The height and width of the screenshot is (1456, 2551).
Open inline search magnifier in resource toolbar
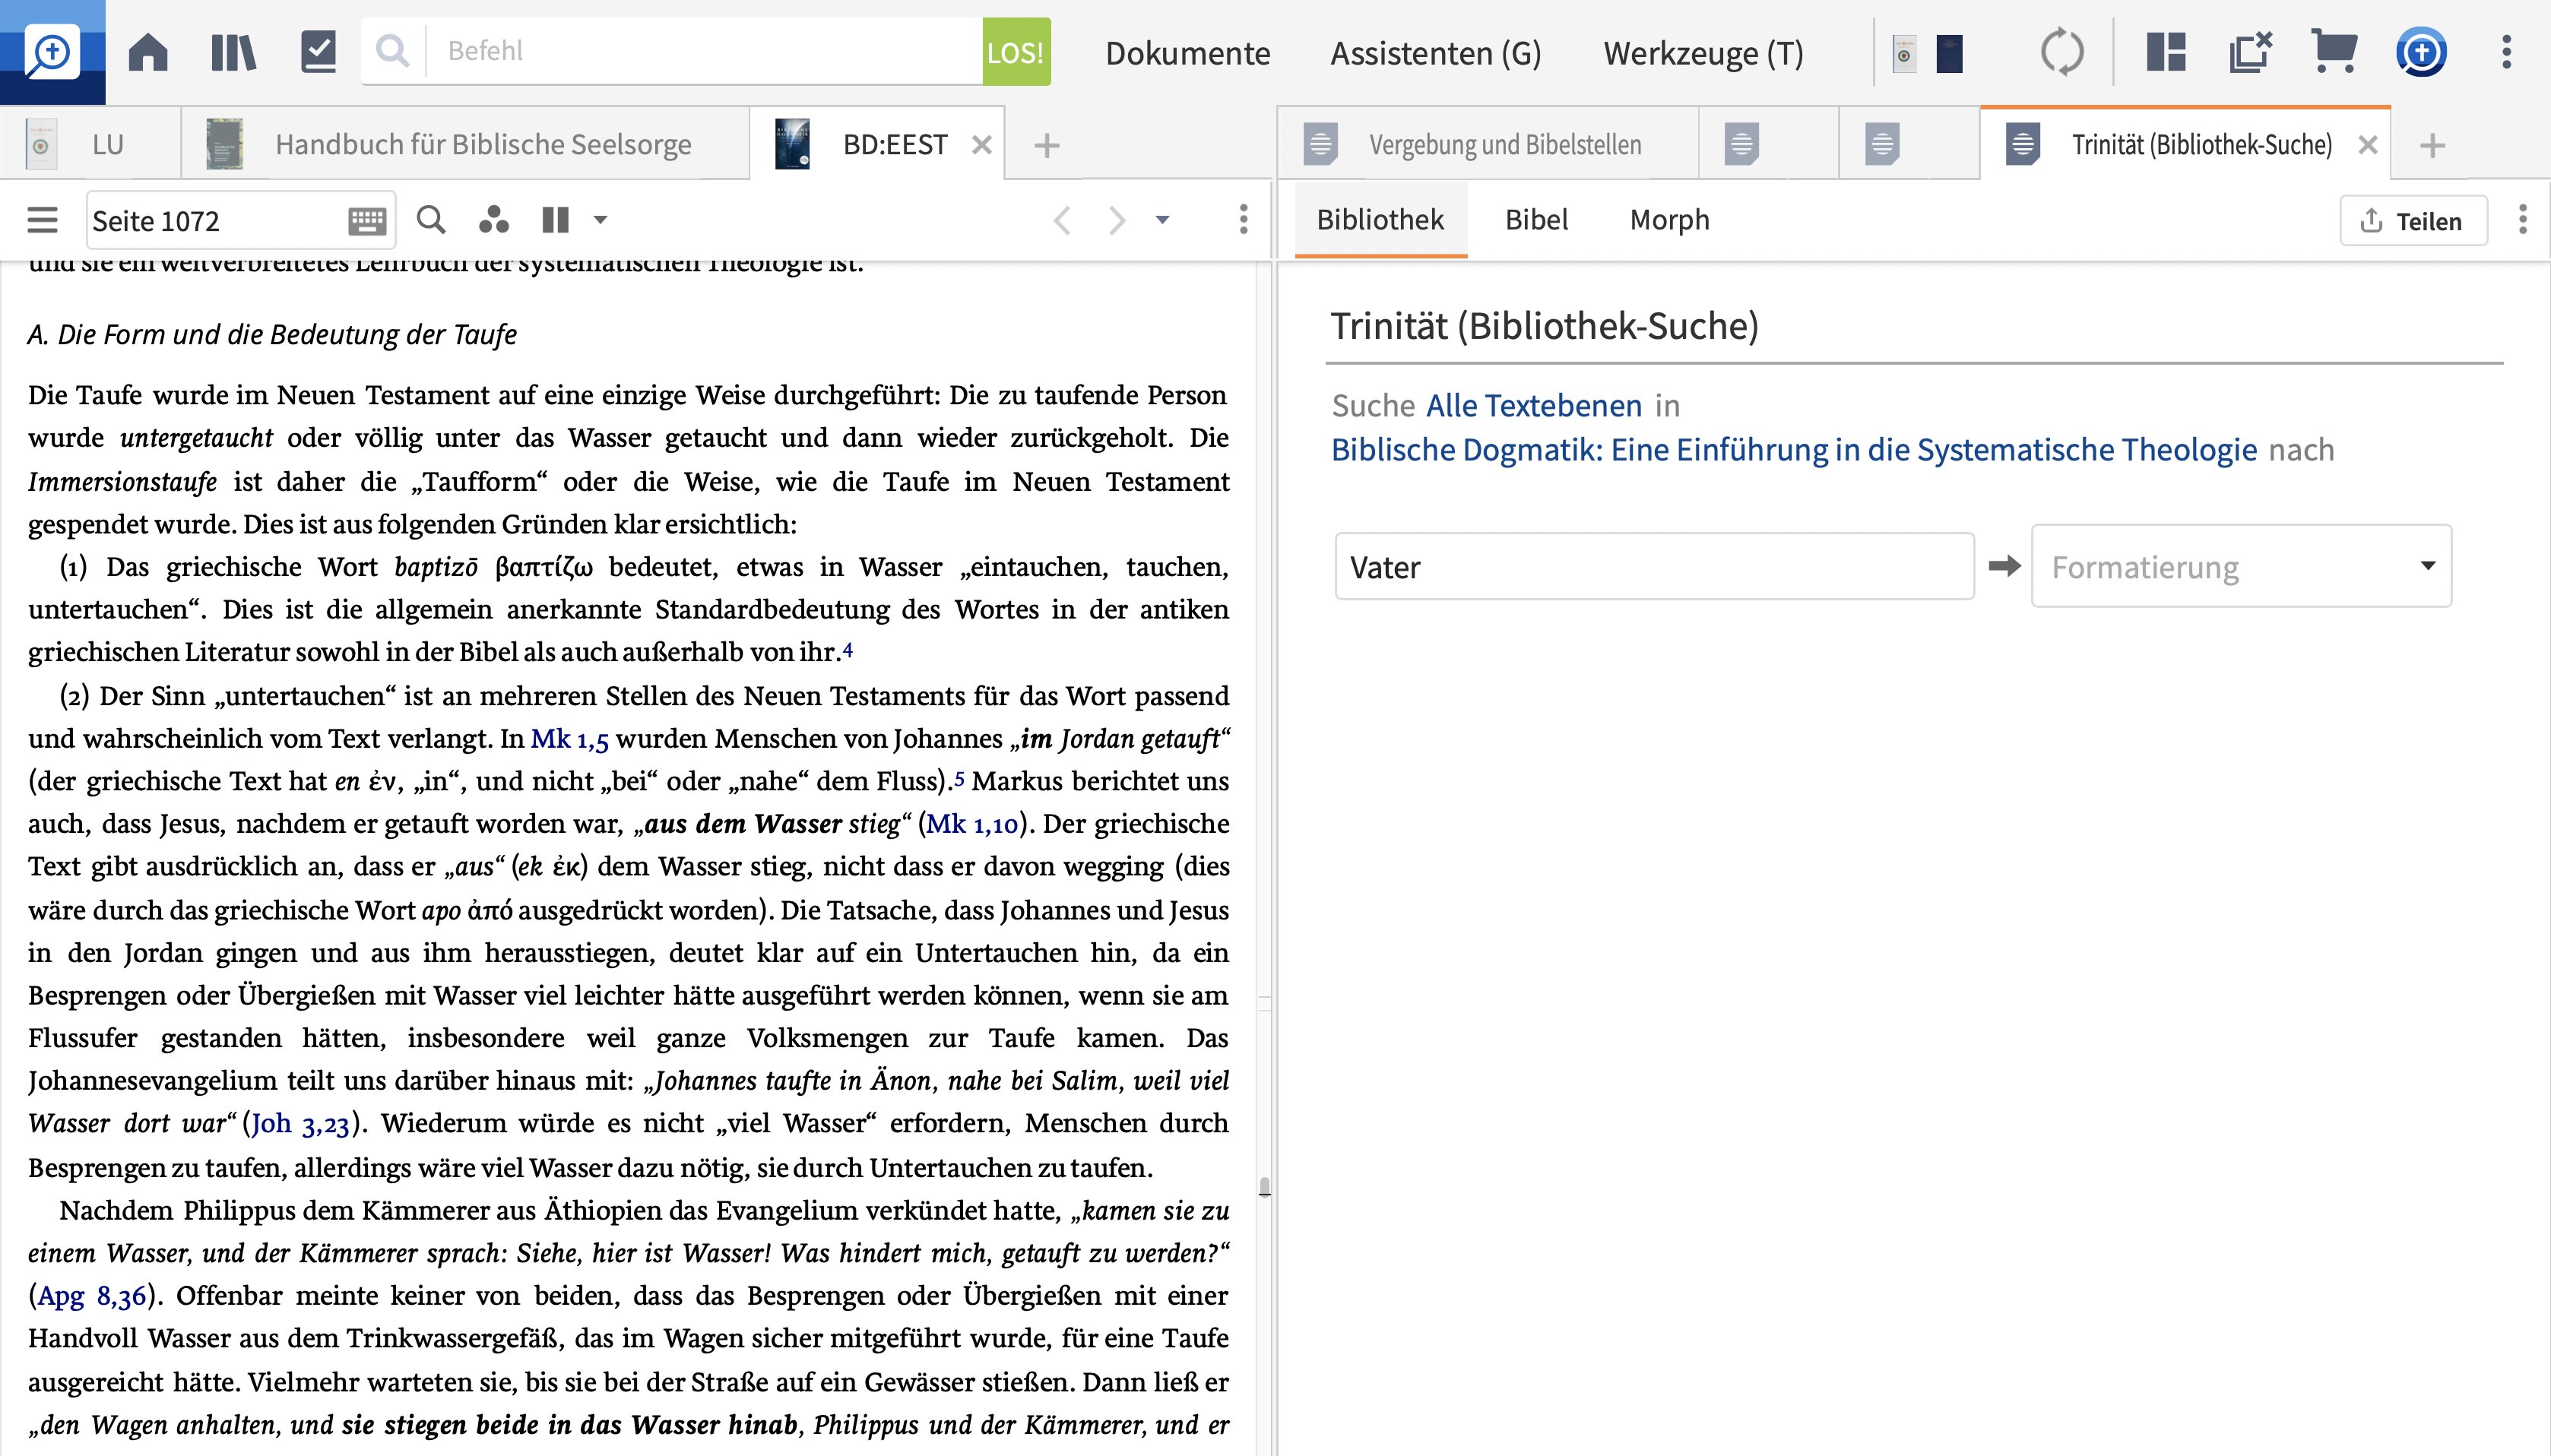[x=431, y=219]
